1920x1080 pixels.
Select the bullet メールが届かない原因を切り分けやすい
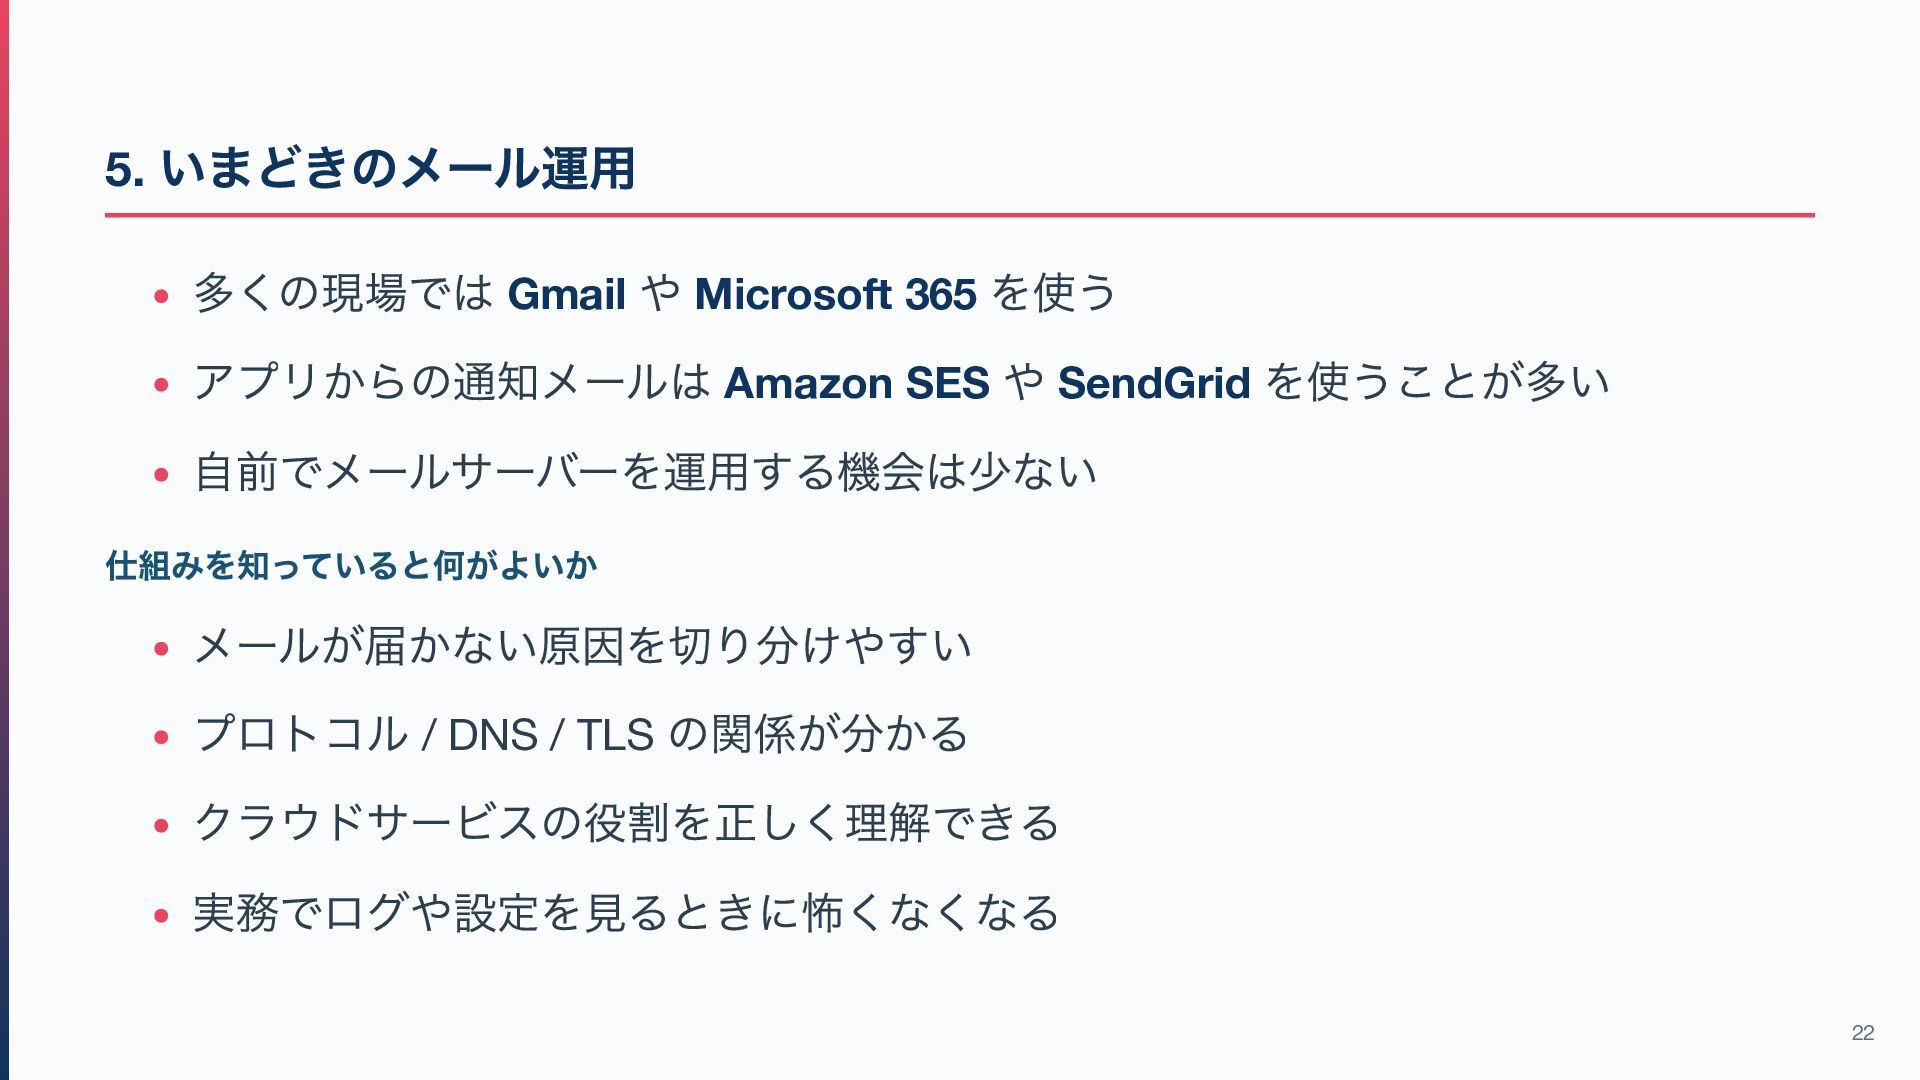point(583,646)
